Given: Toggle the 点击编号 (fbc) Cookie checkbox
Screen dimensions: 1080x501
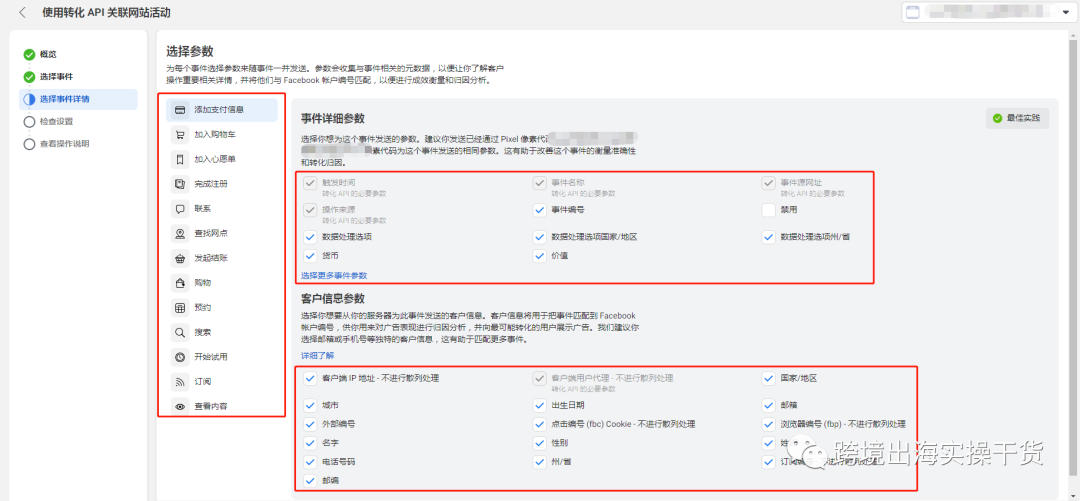Looking at the screenshot, I should pos(539,424).
